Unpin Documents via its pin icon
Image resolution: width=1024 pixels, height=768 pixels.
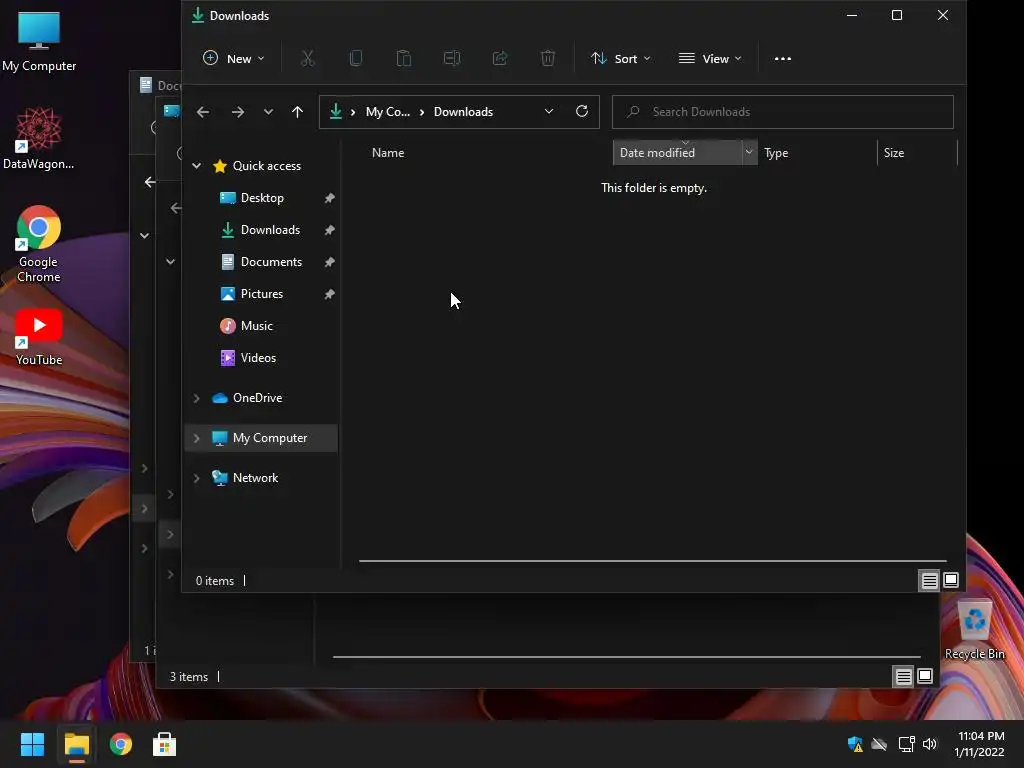pyautogui.click(x=329, y=262)
